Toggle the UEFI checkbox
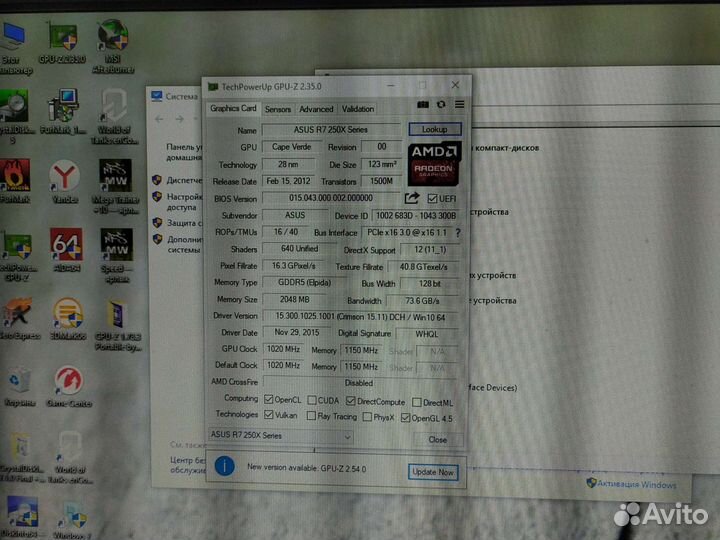Viewport: 720px width, 540px height. coord(432,198)
